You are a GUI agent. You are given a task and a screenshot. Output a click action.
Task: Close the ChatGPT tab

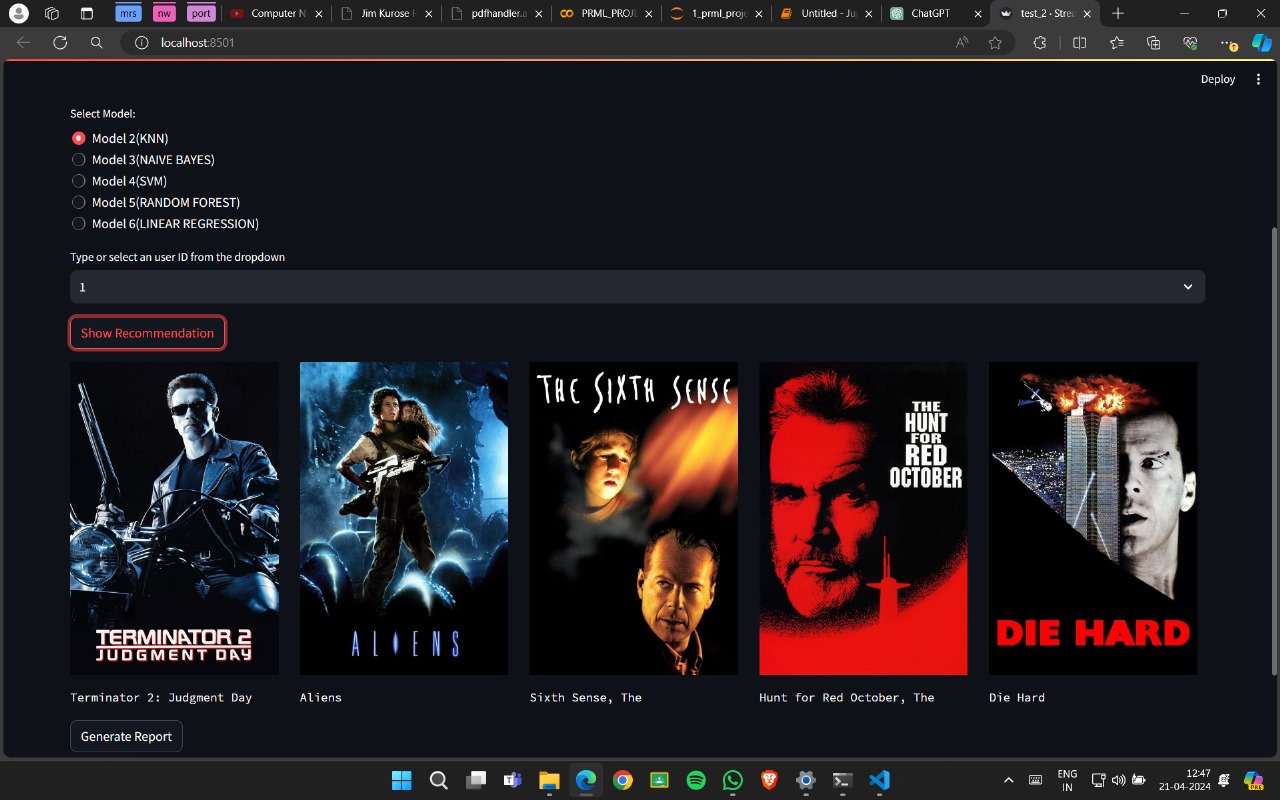[x=978, y=14]
